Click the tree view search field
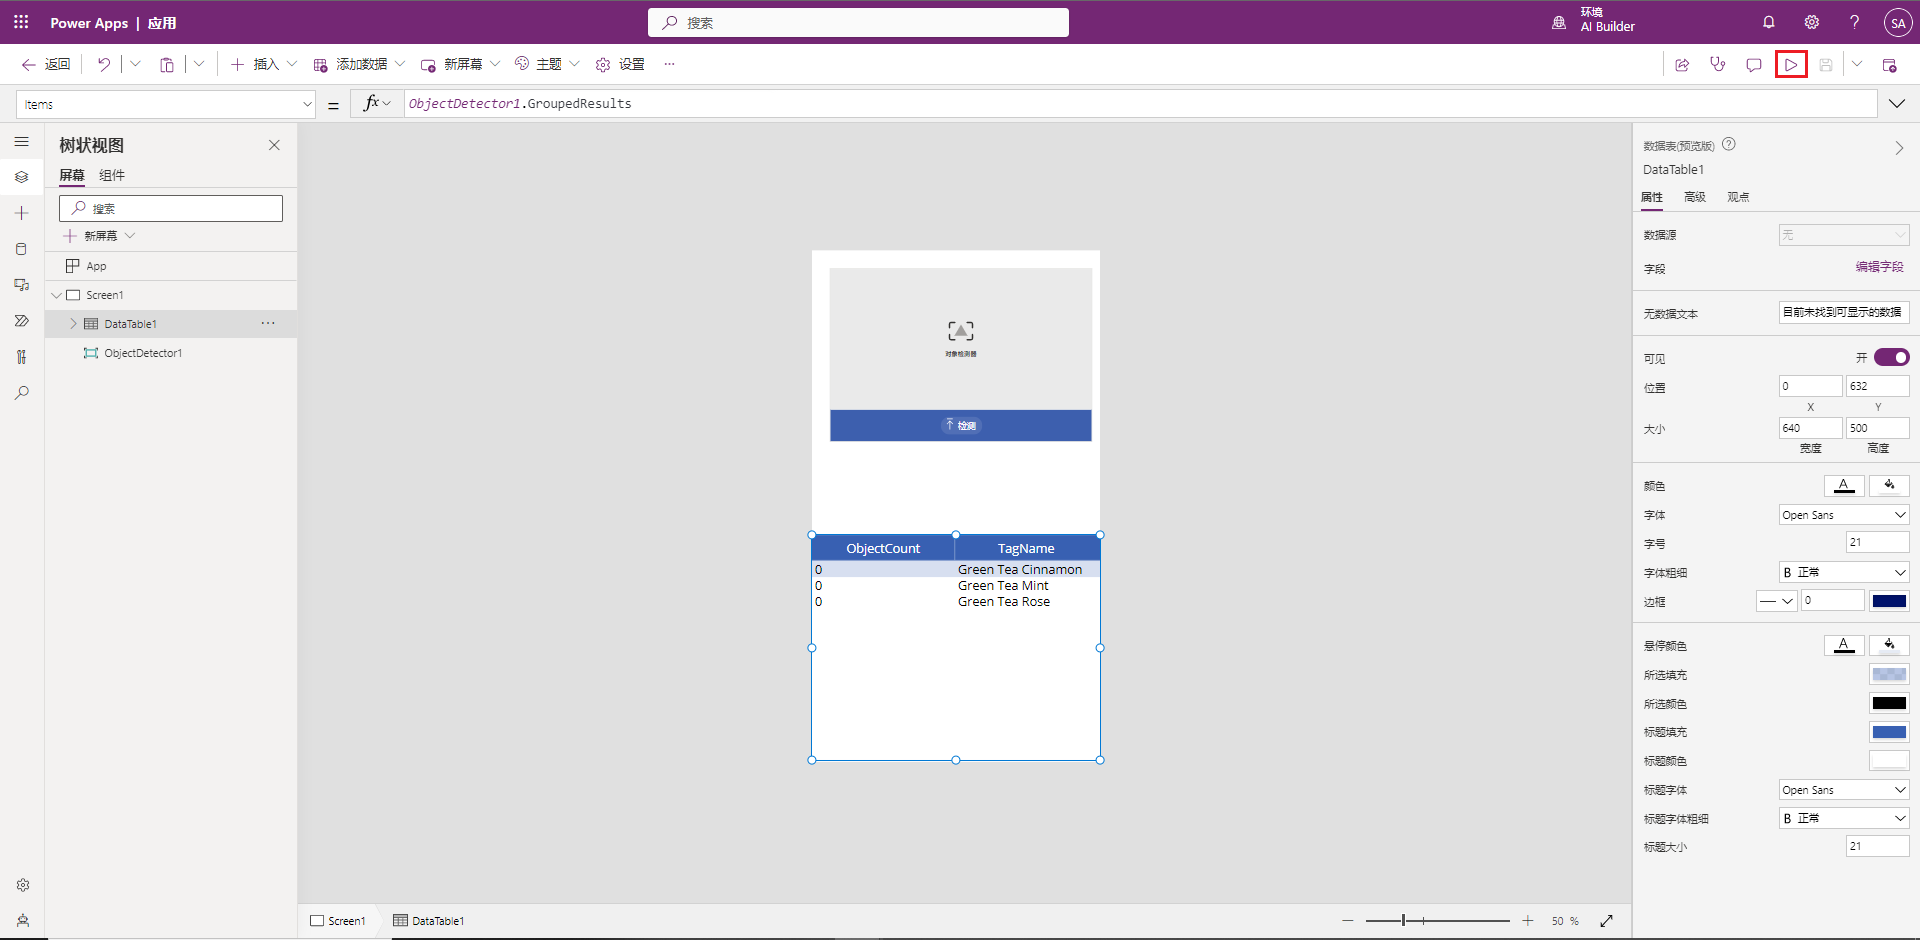This screenshot has width=1920, height=940. pyautogui.click(x=171, y=208)
